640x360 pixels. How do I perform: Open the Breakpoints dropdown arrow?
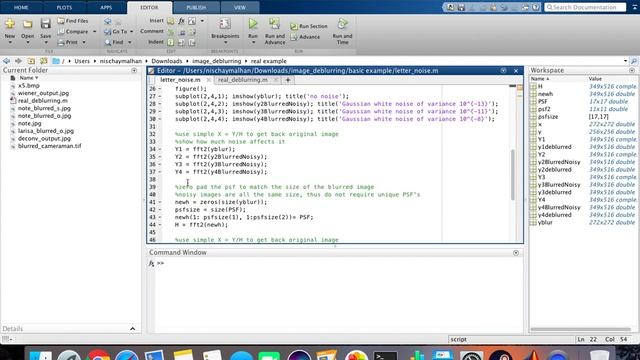225,42
